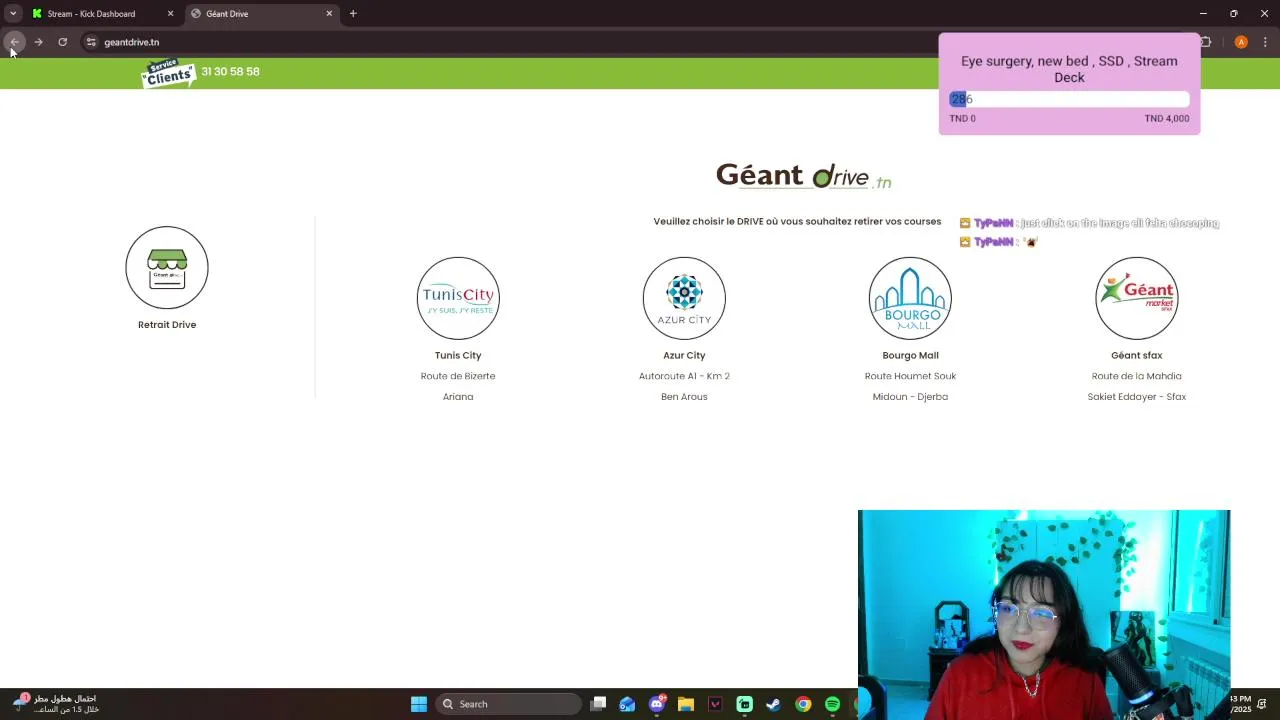Open a new browser tab

(x=353, y=14)
